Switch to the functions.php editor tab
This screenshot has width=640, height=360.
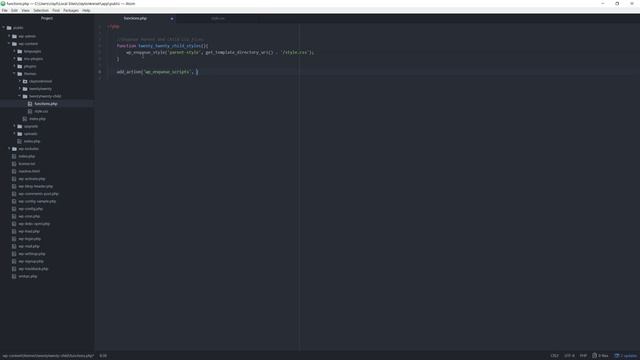pos(136,18)
